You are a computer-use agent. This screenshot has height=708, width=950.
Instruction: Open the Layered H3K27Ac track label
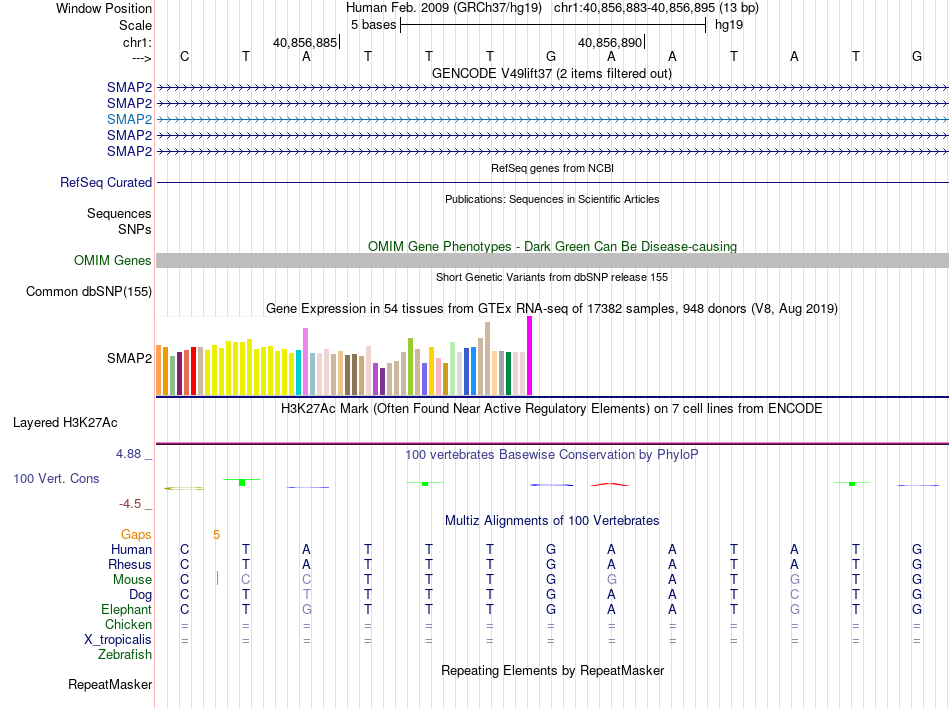pos(65,423)
